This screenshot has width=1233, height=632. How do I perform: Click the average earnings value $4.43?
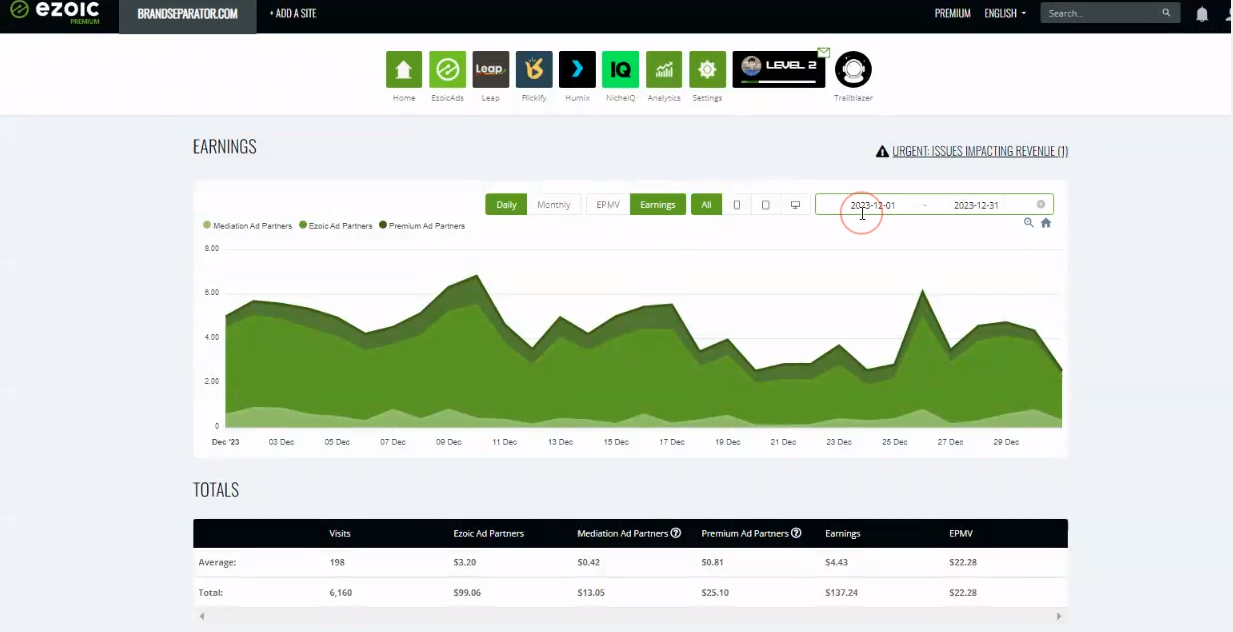click(x=837, y=562)
